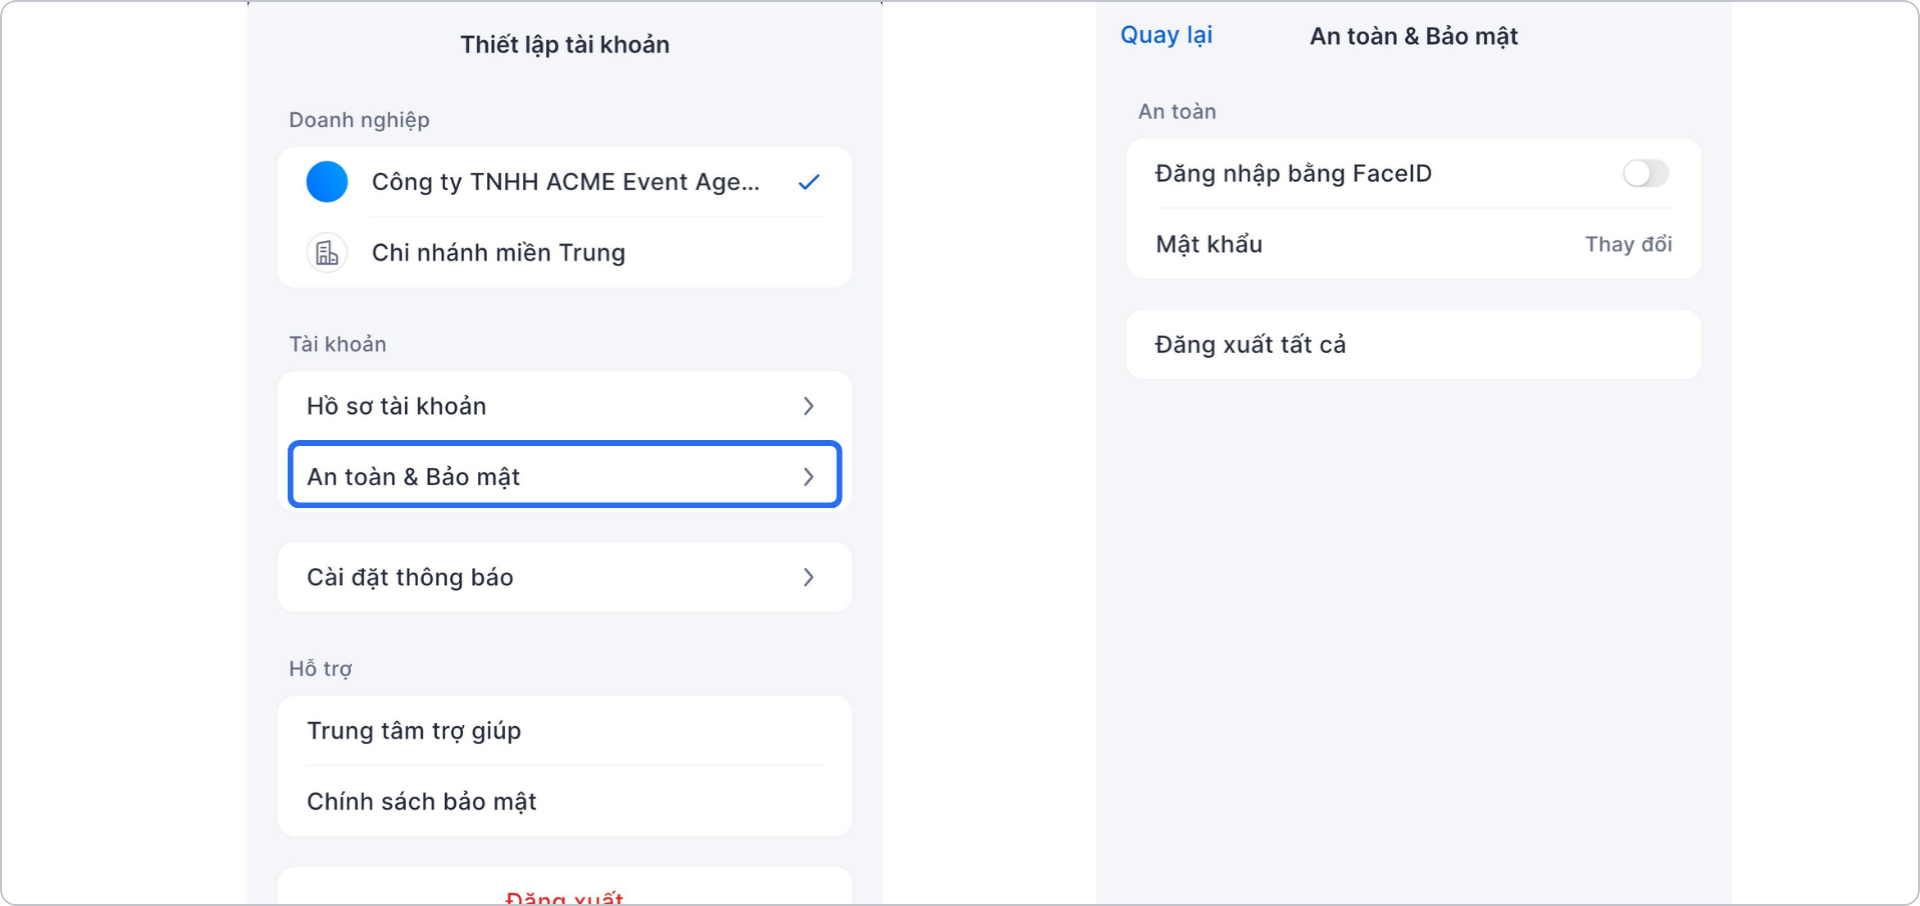The height and width of the screenshot is (906, 1920).
Task: Select Chi nhánh miền Trung branch
Action: click(x=498, y=253)
